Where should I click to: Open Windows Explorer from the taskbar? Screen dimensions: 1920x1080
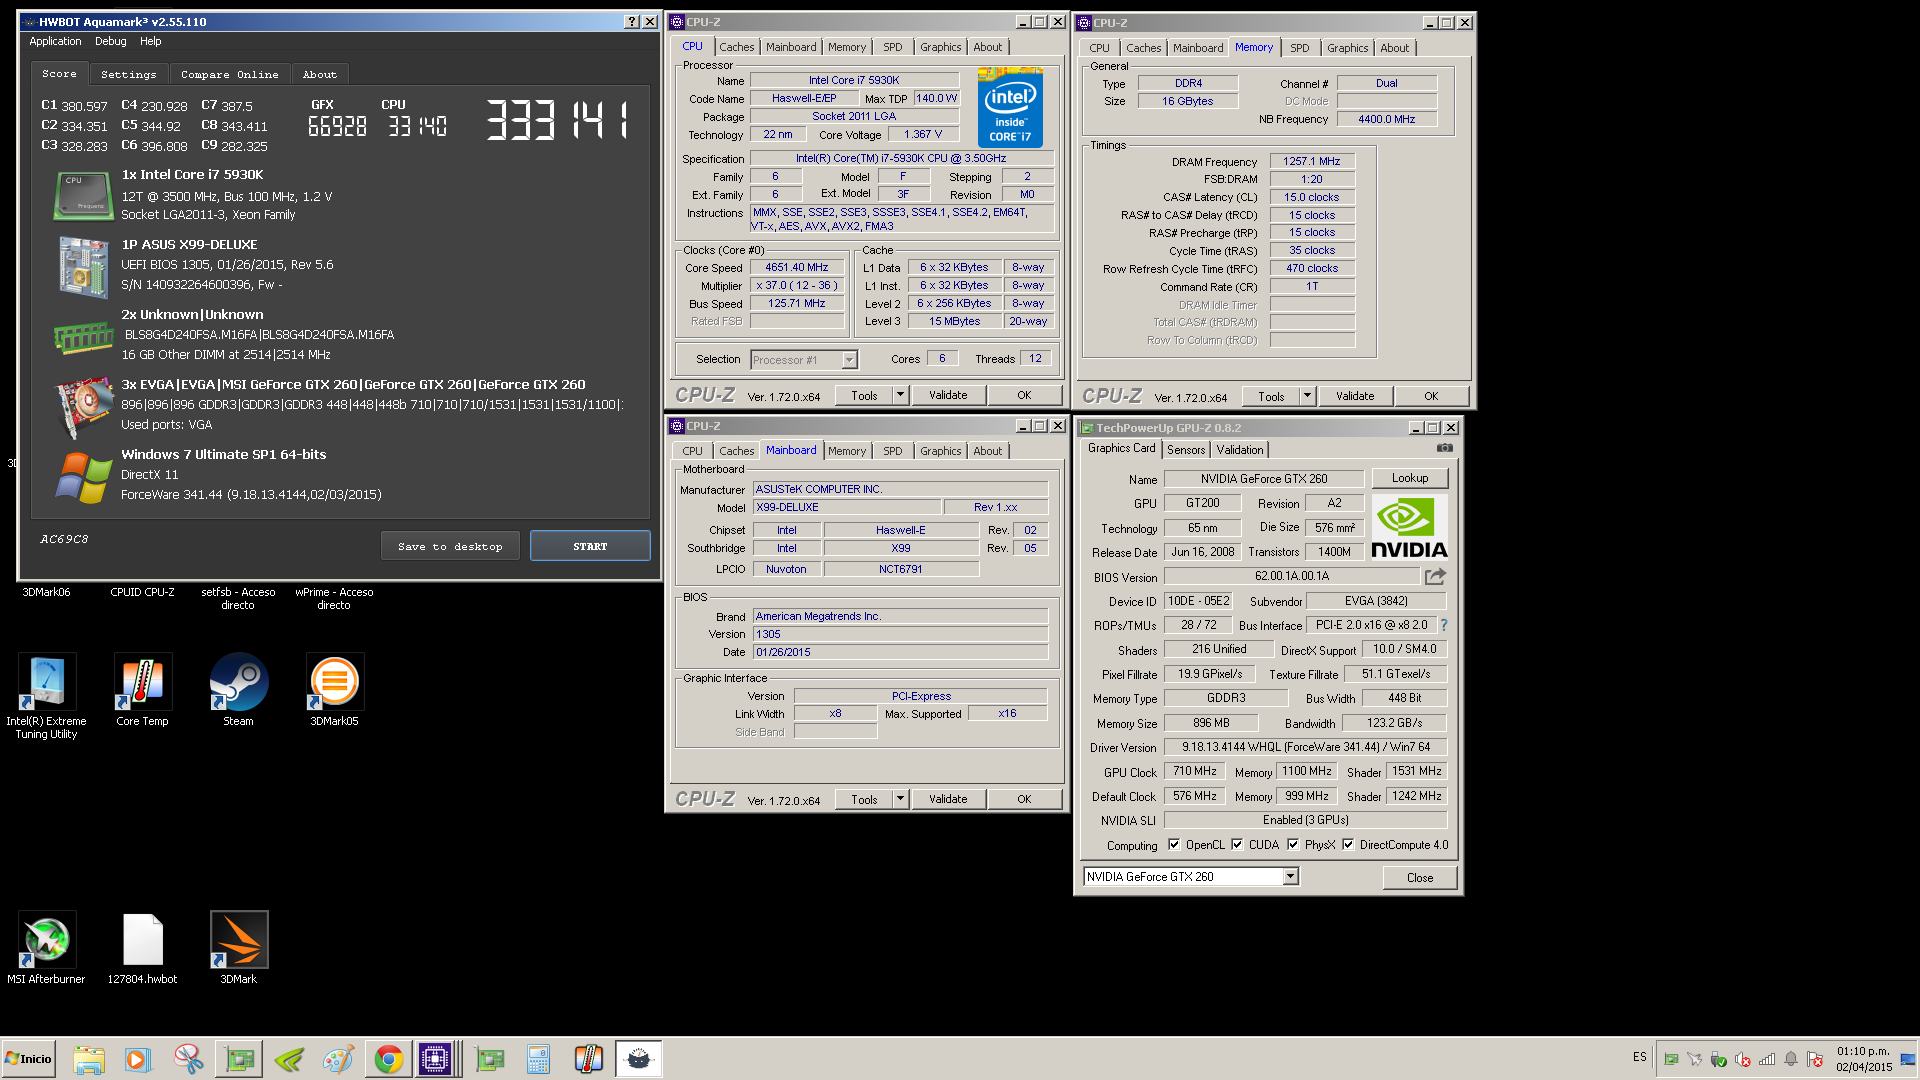pos(88,1059)
